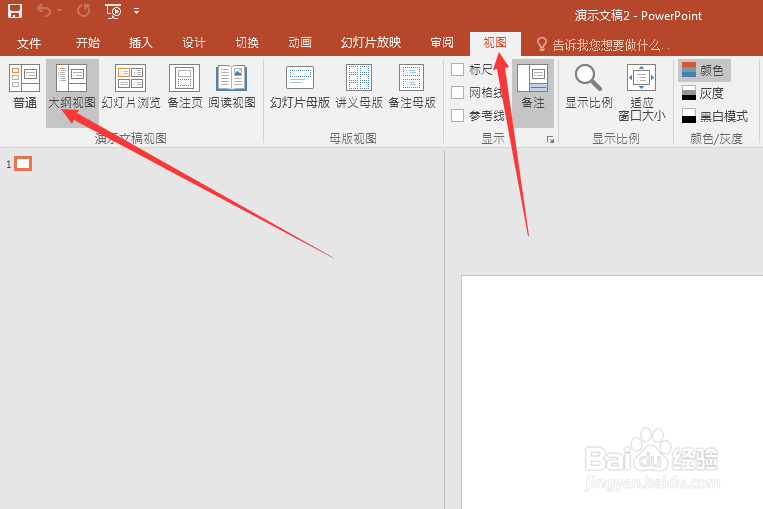
Task: Select the 黑白模式 black and white mode
Action: [x=714, y=116]
